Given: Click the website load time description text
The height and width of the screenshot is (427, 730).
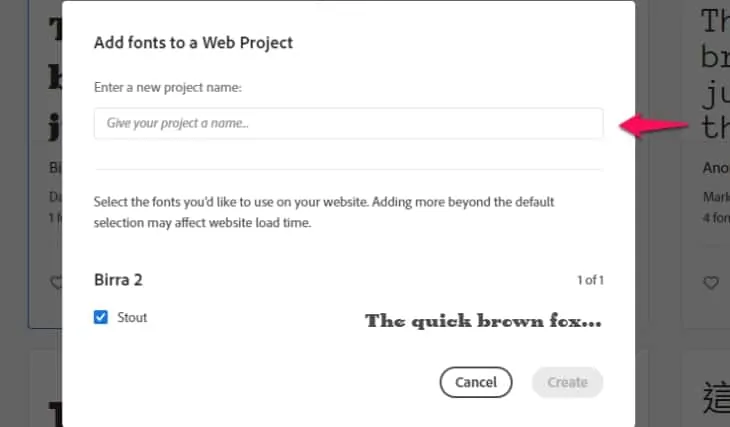Looking at the screenshot, I should click(x=323, y=212).
